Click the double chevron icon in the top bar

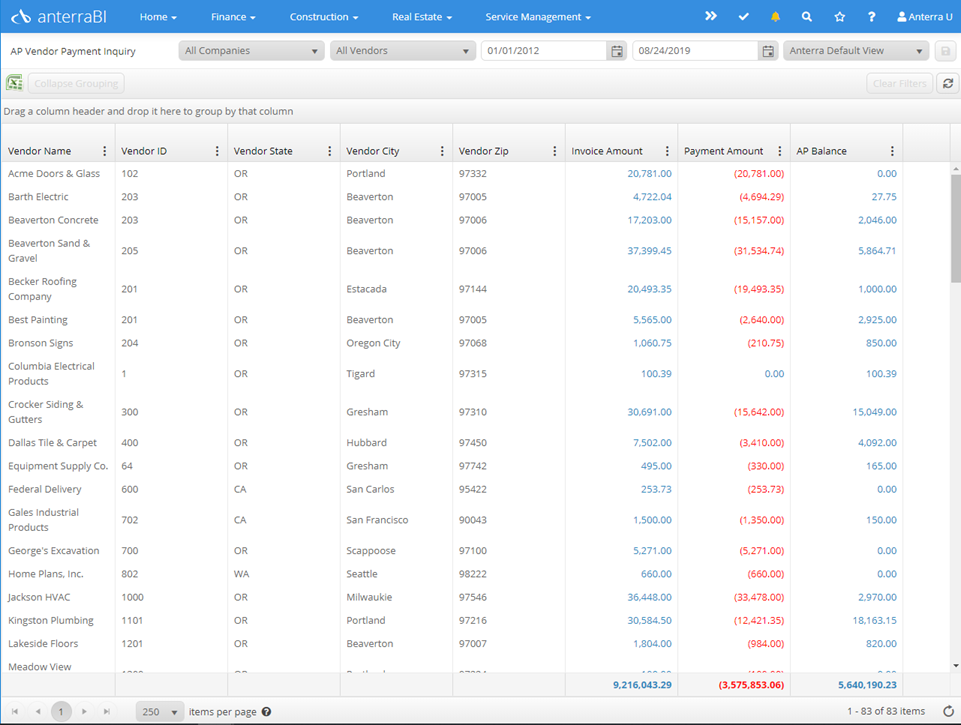(711, 17)
